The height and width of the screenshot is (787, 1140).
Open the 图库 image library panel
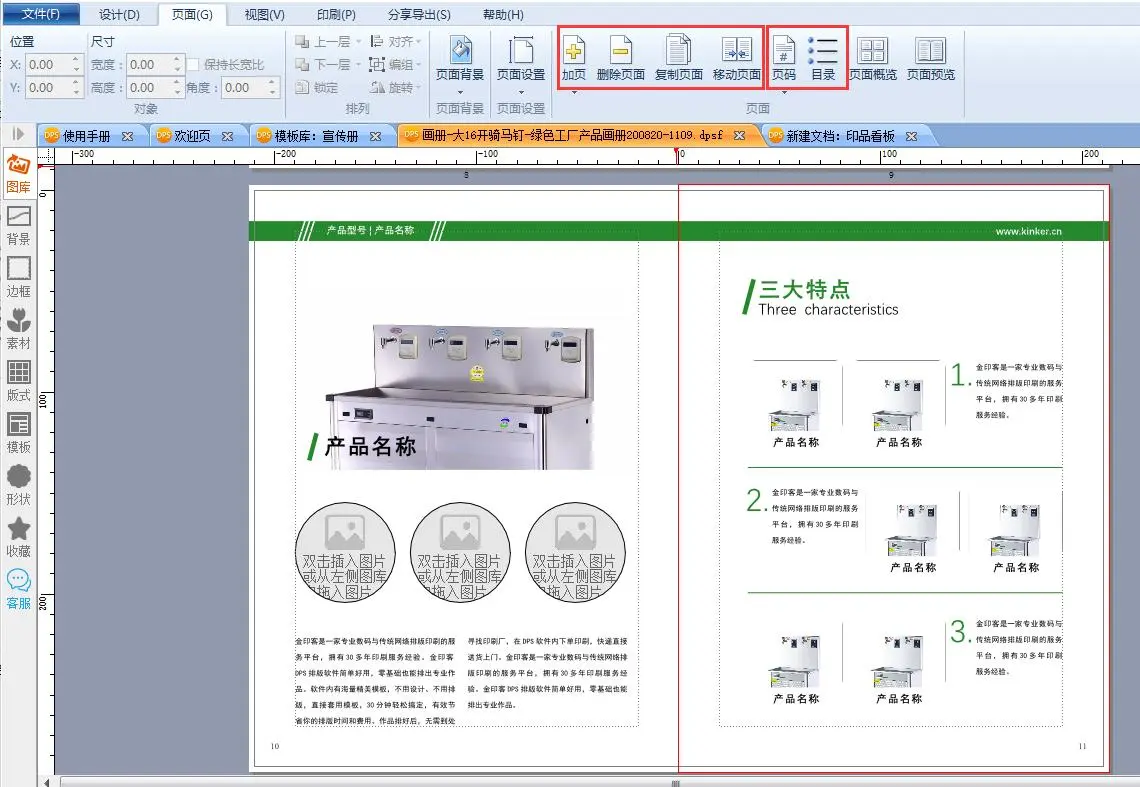(x=18, y=172)
